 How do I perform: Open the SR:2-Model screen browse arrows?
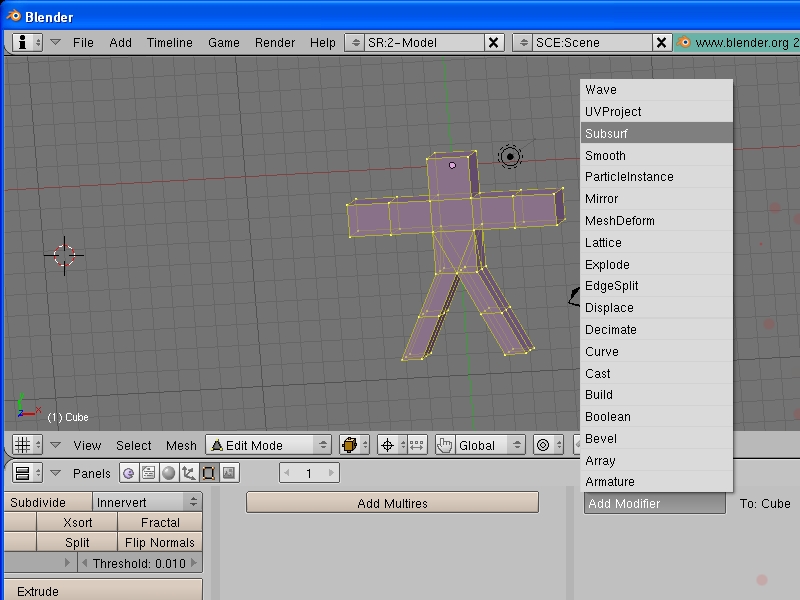coord(355,42)
